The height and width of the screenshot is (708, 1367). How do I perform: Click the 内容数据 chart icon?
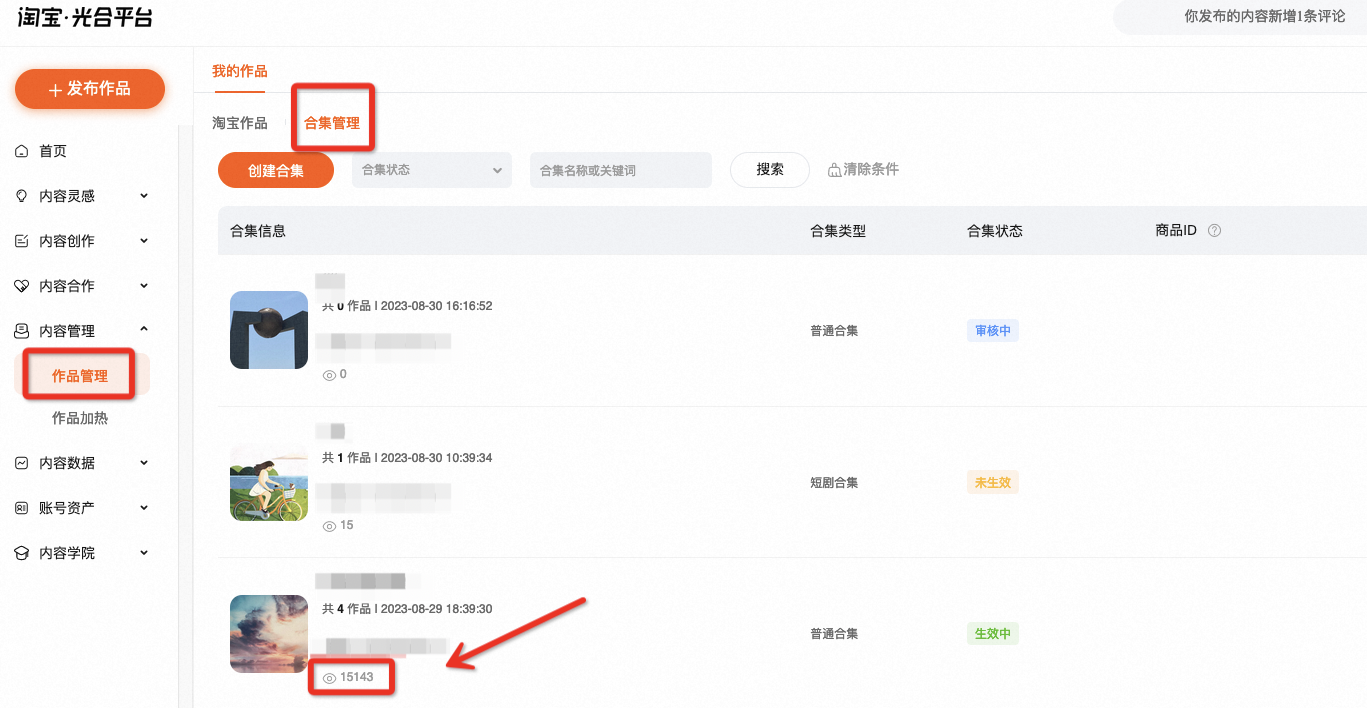coord(22,463)
